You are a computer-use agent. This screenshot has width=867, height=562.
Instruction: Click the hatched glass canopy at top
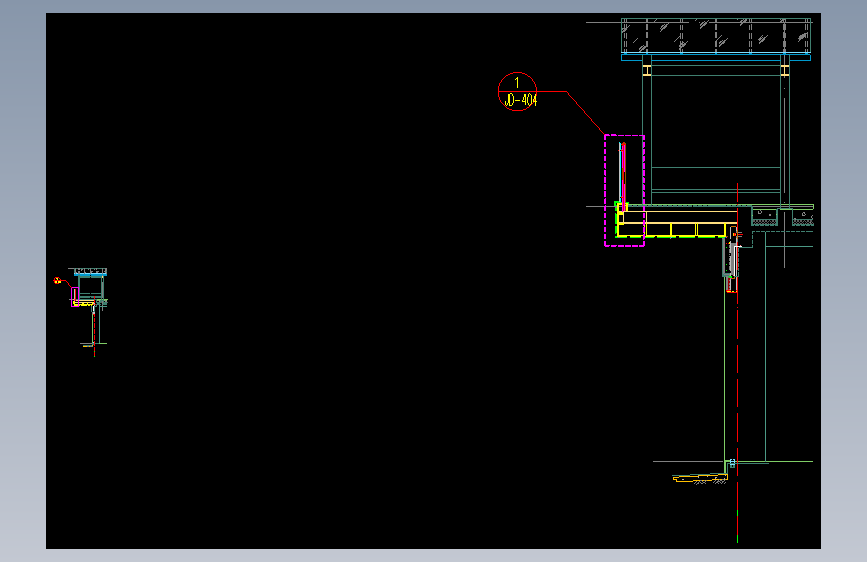716,36
